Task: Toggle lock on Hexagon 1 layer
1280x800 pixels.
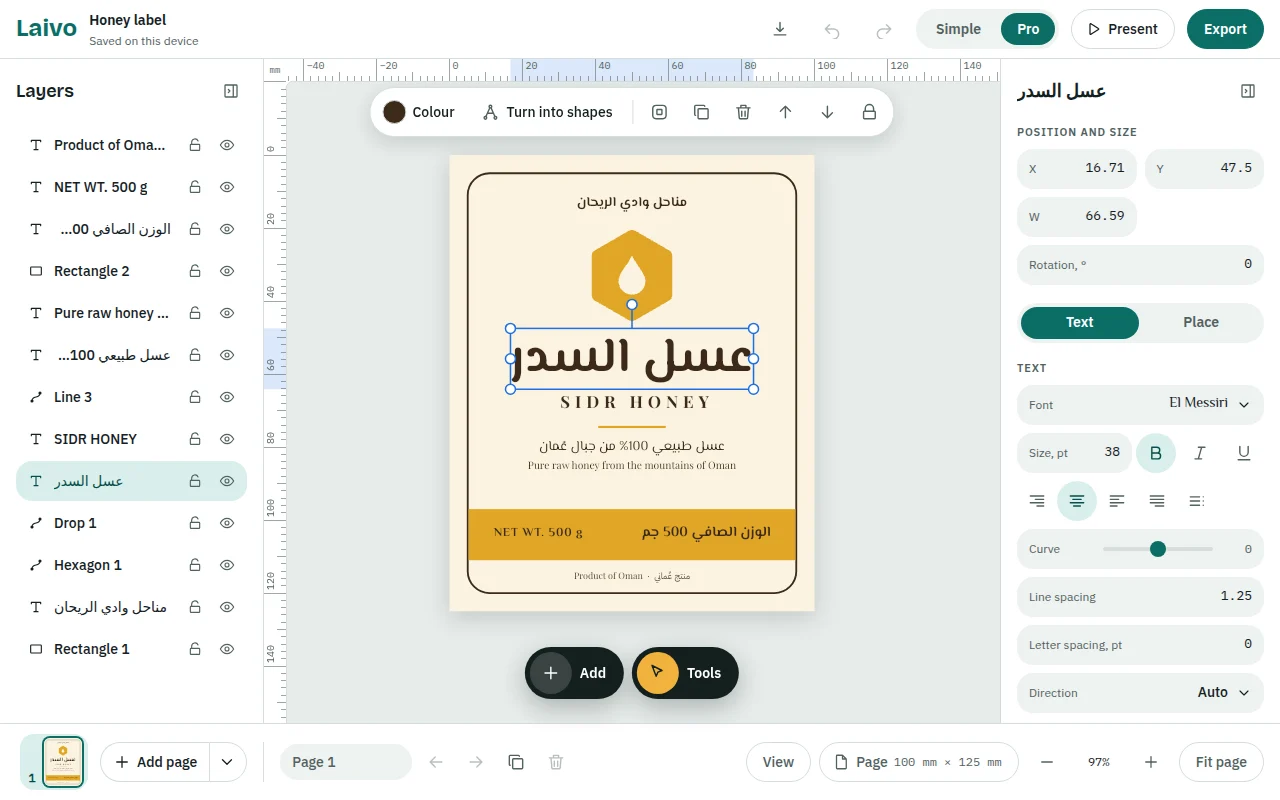Action: [x=195, y=565]
